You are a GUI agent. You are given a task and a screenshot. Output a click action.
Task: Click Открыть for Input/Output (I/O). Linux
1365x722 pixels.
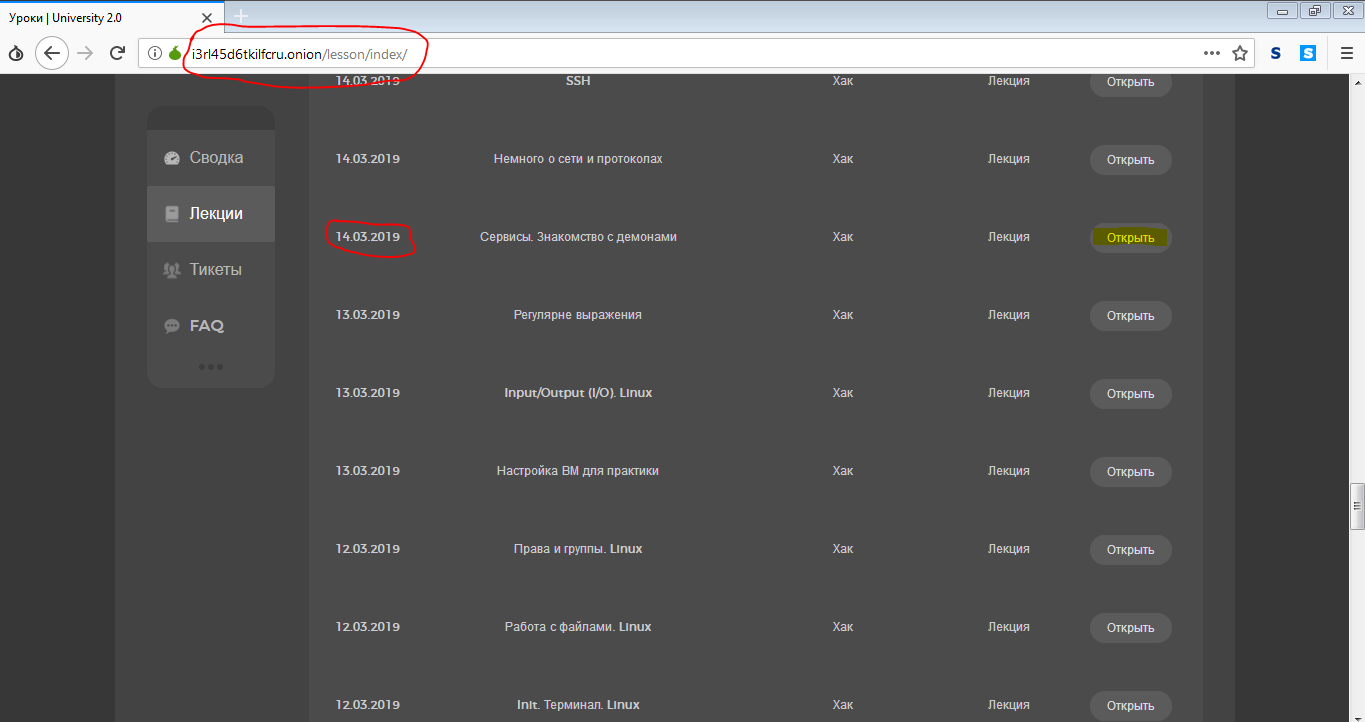coord(1130,394)
